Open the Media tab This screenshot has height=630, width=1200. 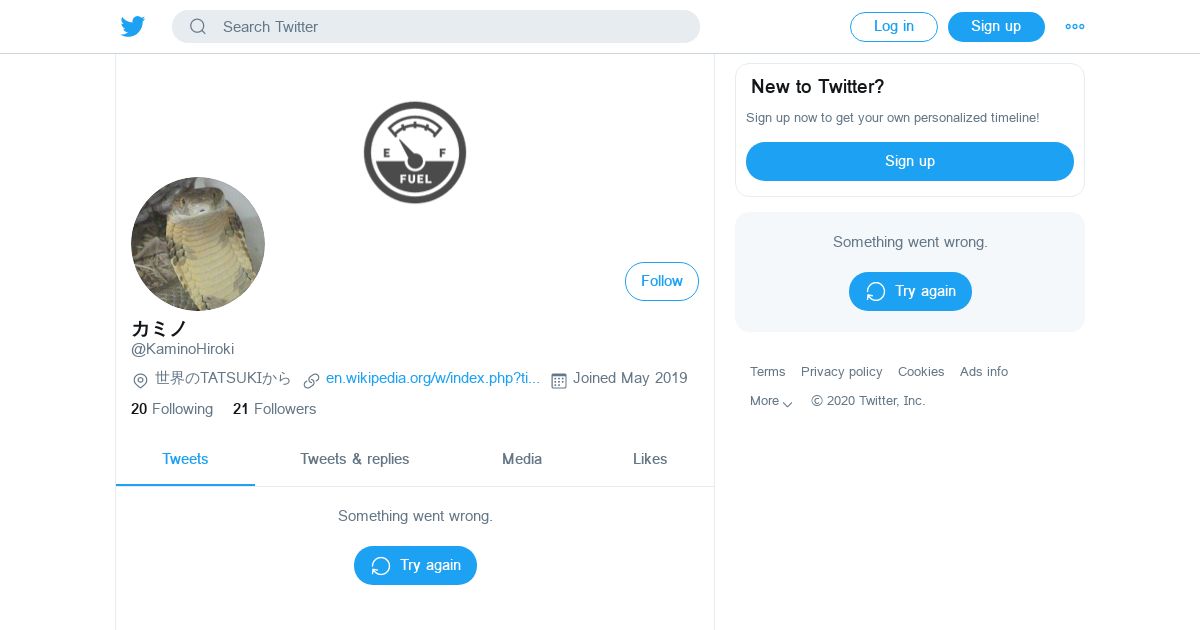(522, 459)
